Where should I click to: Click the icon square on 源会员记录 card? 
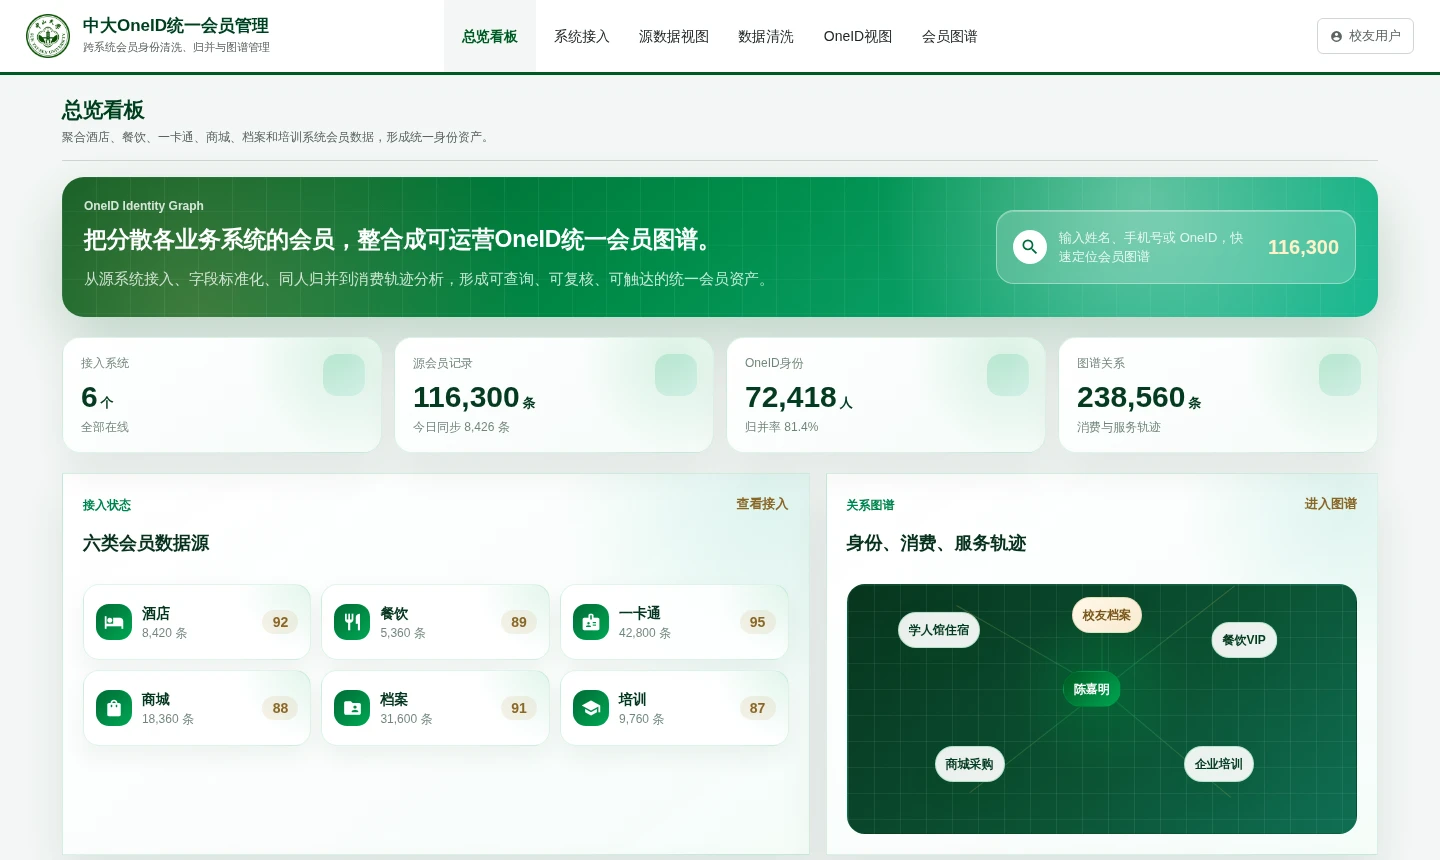pos(676,375)
